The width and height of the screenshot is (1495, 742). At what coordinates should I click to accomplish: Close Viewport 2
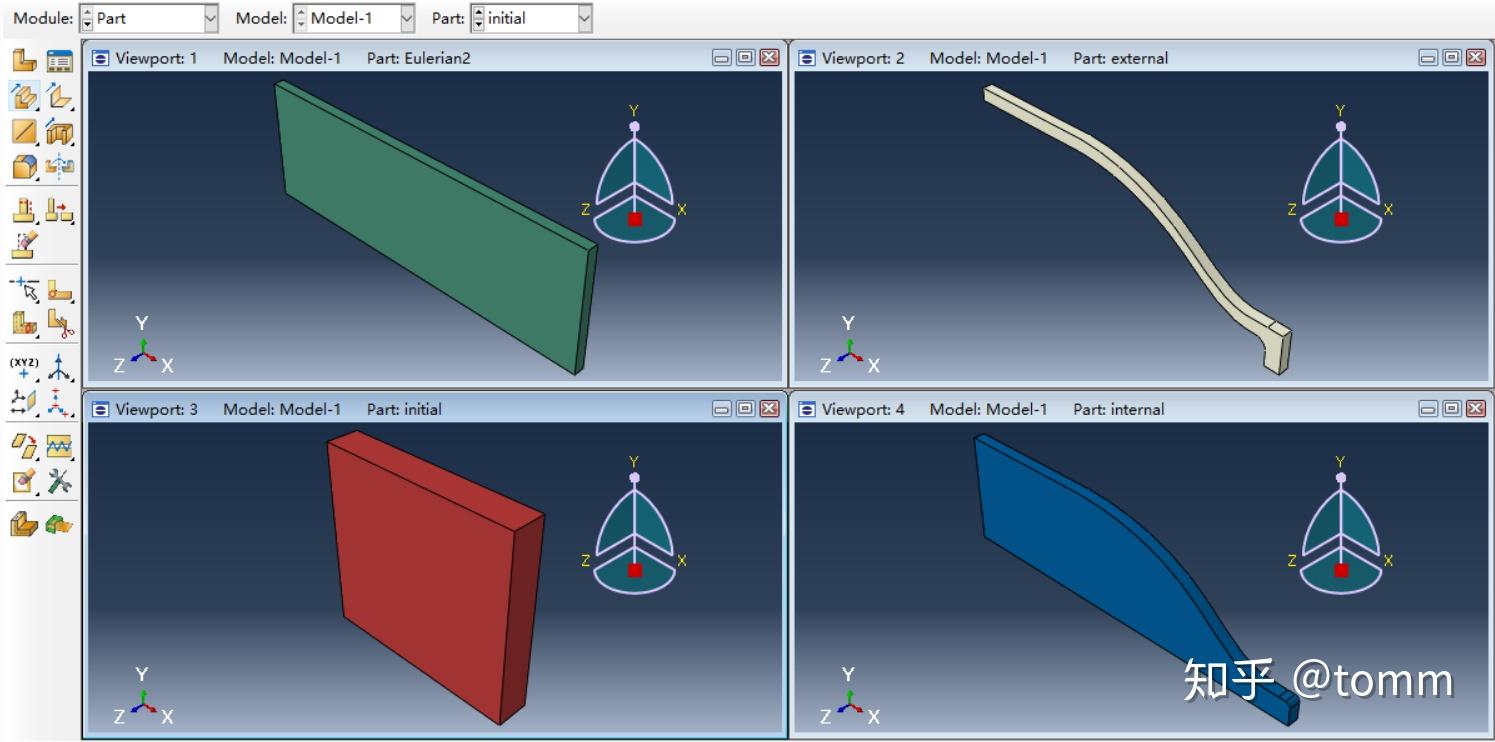[1476, 58]
